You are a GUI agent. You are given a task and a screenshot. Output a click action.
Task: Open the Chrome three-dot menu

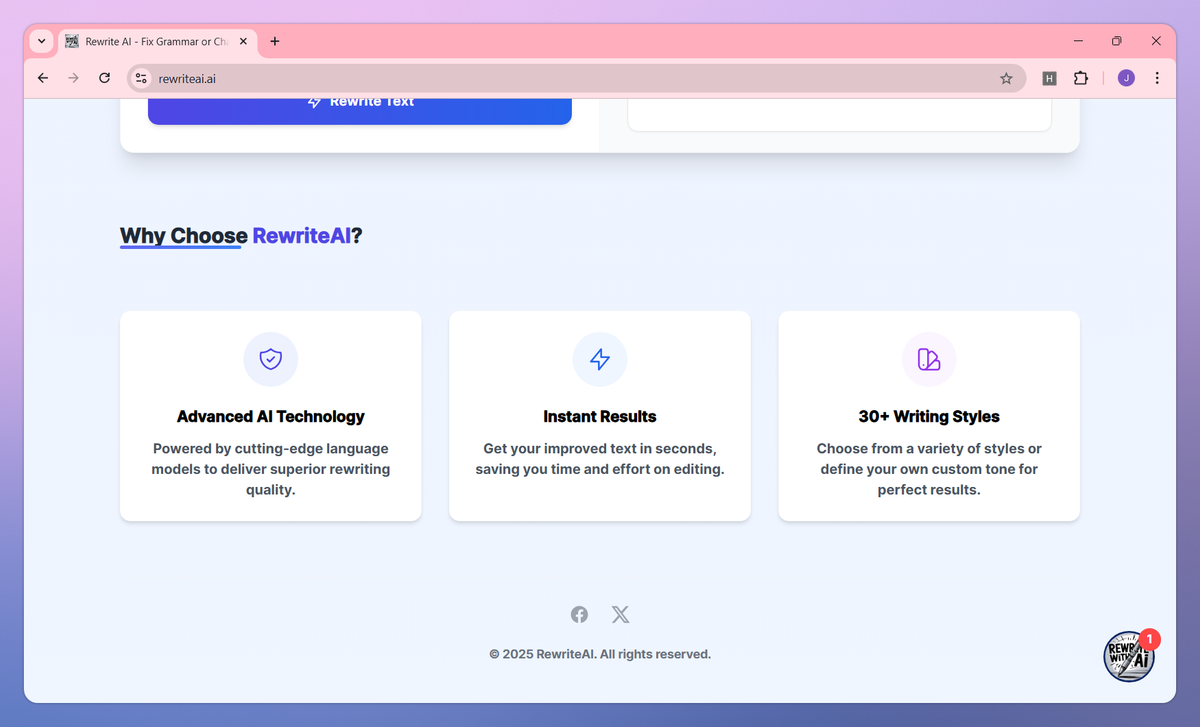point(1157,78)
